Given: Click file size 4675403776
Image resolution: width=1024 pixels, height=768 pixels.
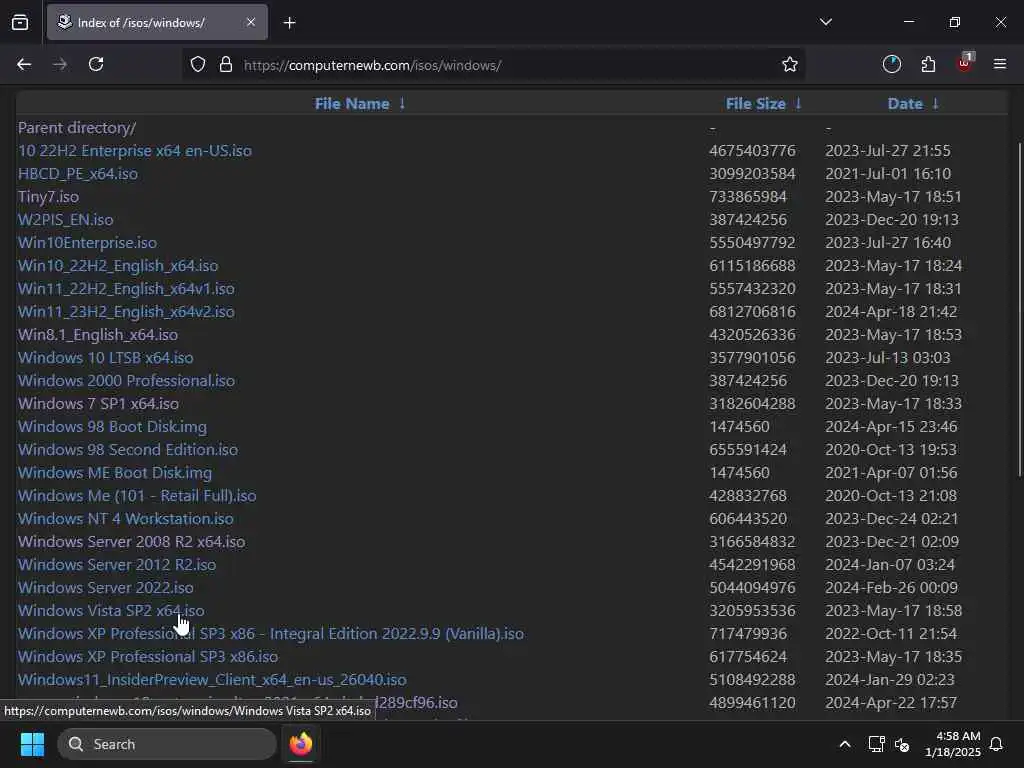Looking at the screenshot, I should coord(752,150).
